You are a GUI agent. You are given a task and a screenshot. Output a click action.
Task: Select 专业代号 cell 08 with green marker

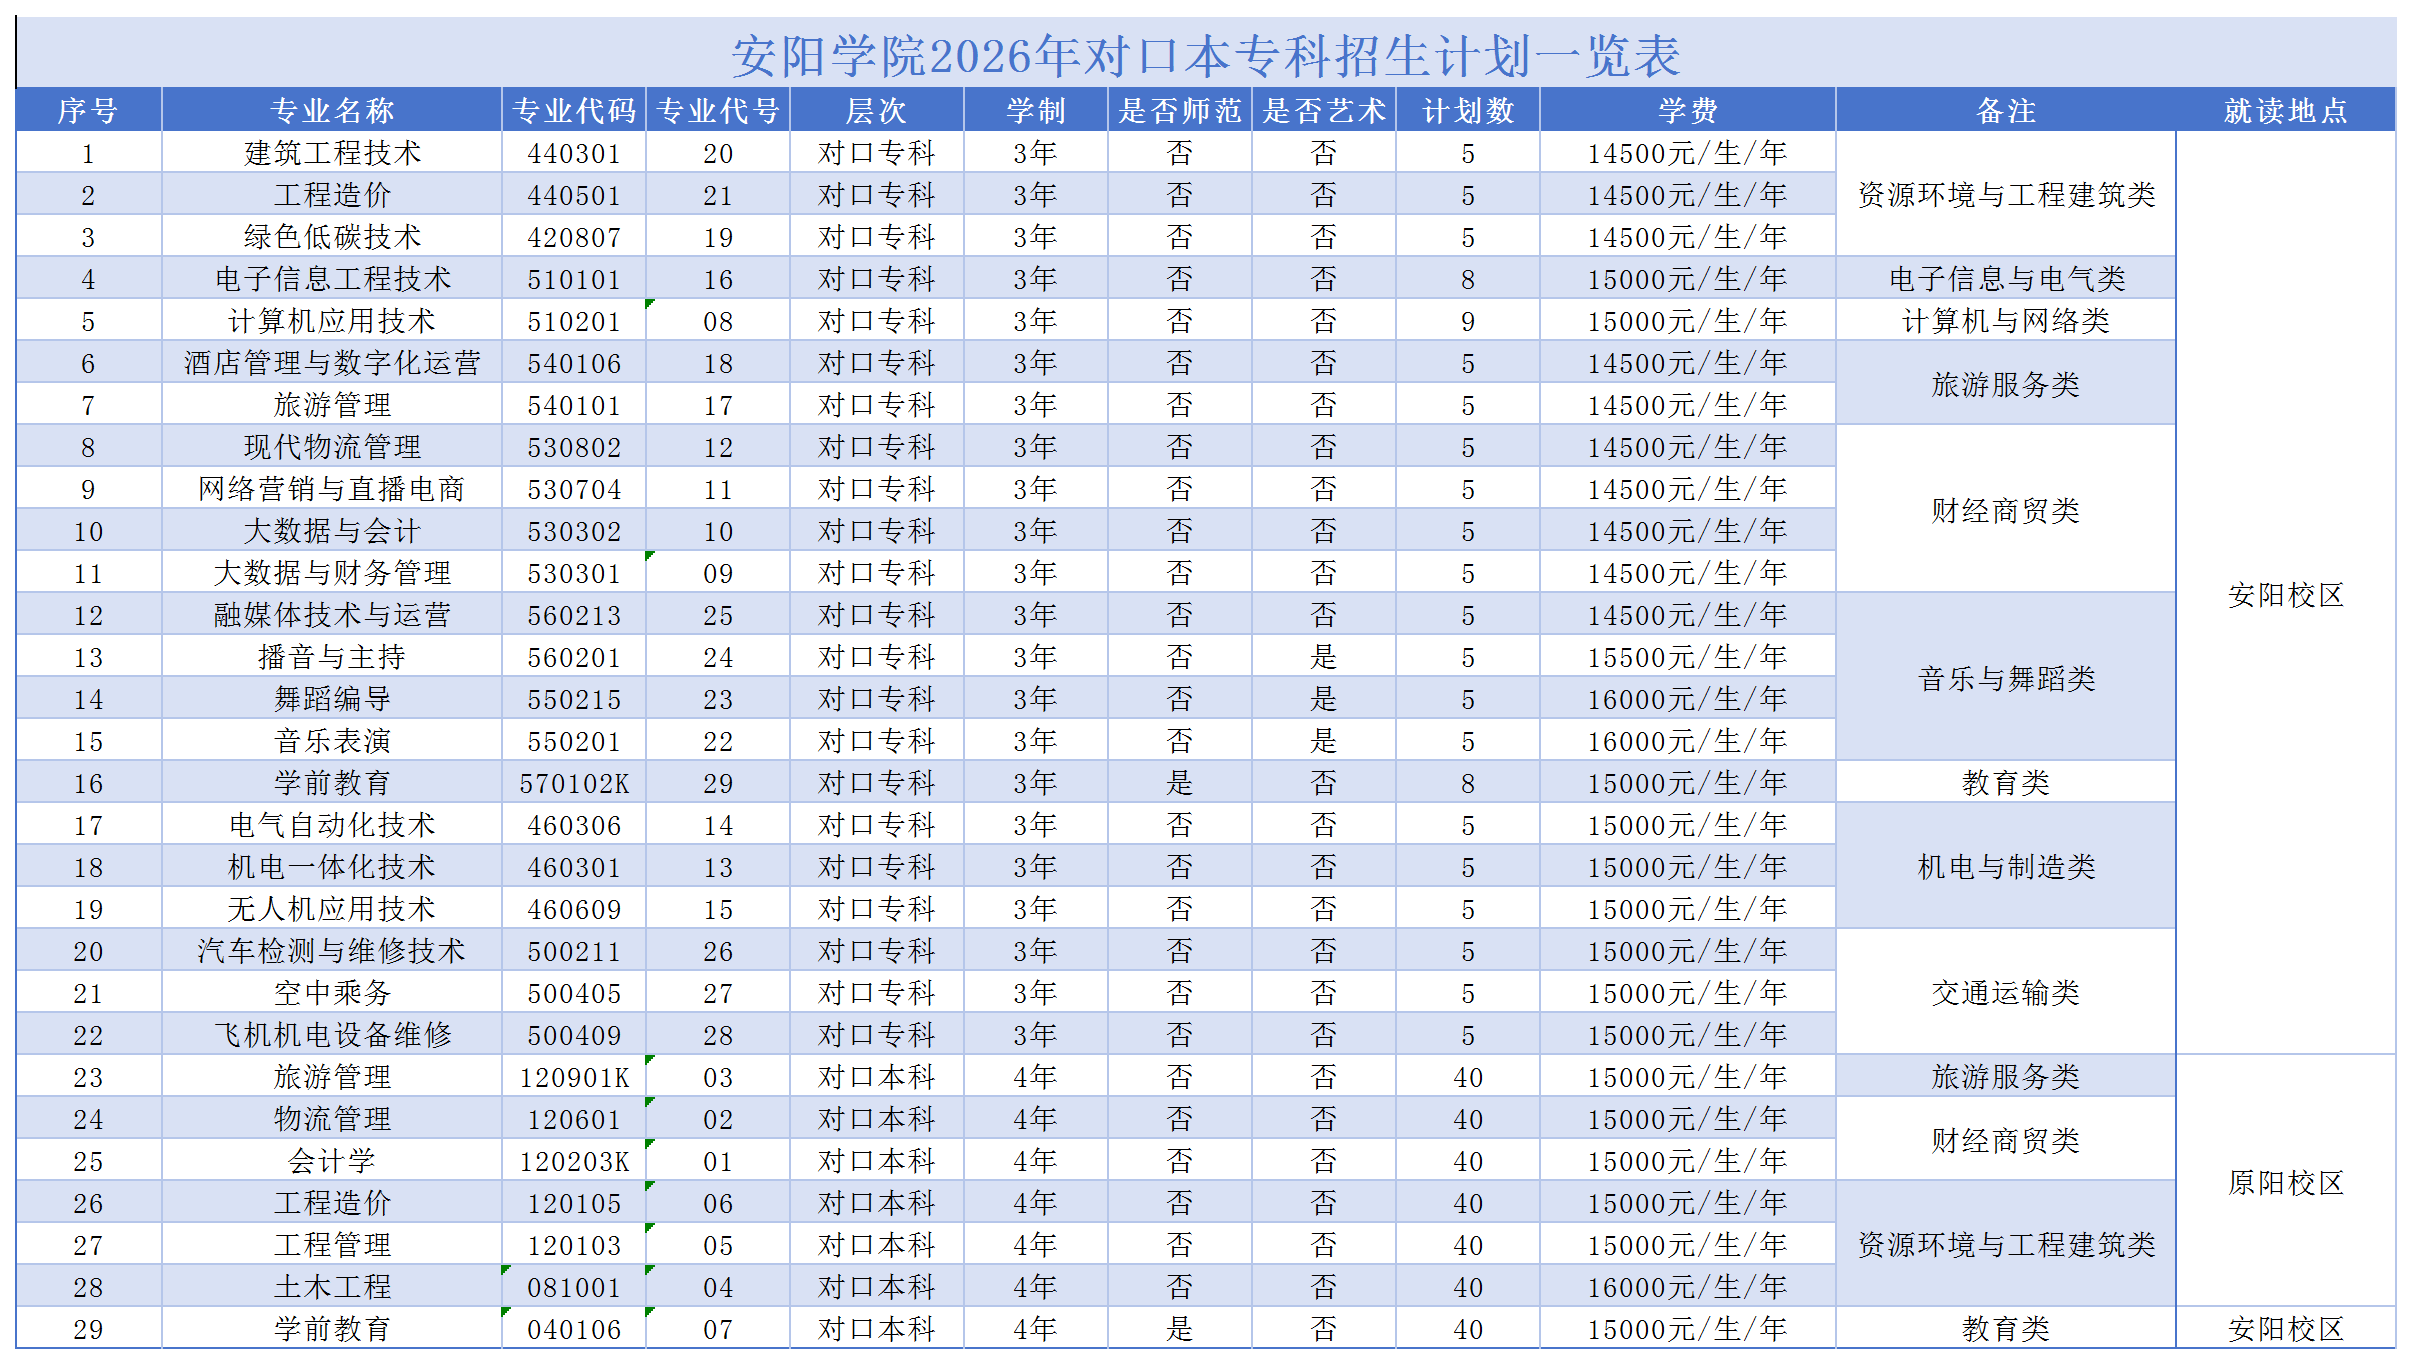pyautogui.click(x=718, y=321)
